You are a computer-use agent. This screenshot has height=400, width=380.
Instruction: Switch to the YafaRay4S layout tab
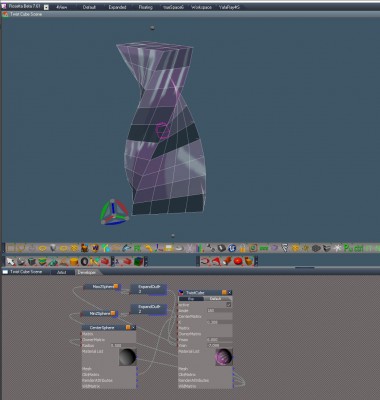point(229,7)
